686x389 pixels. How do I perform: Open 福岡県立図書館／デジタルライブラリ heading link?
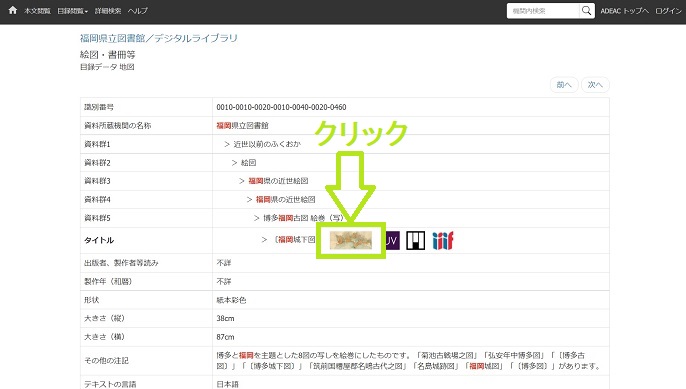tap(159, 38)
